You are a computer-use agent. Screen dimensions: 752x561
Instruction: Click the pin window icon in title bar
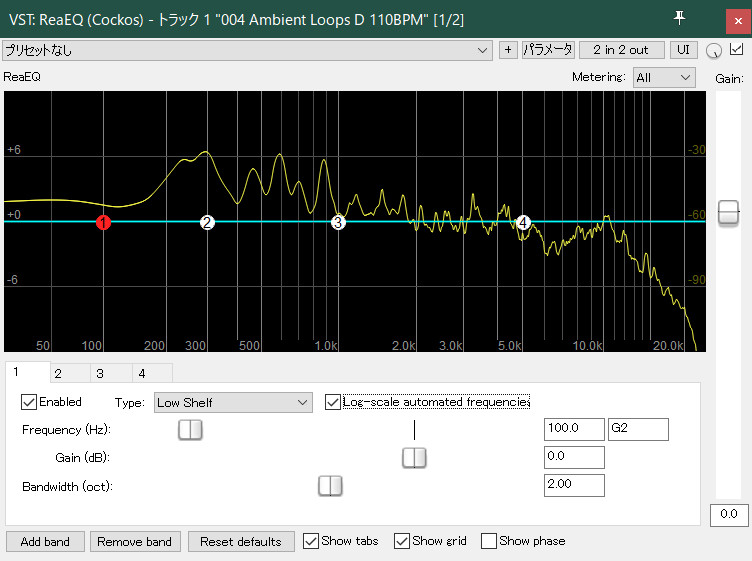point(681,18)
